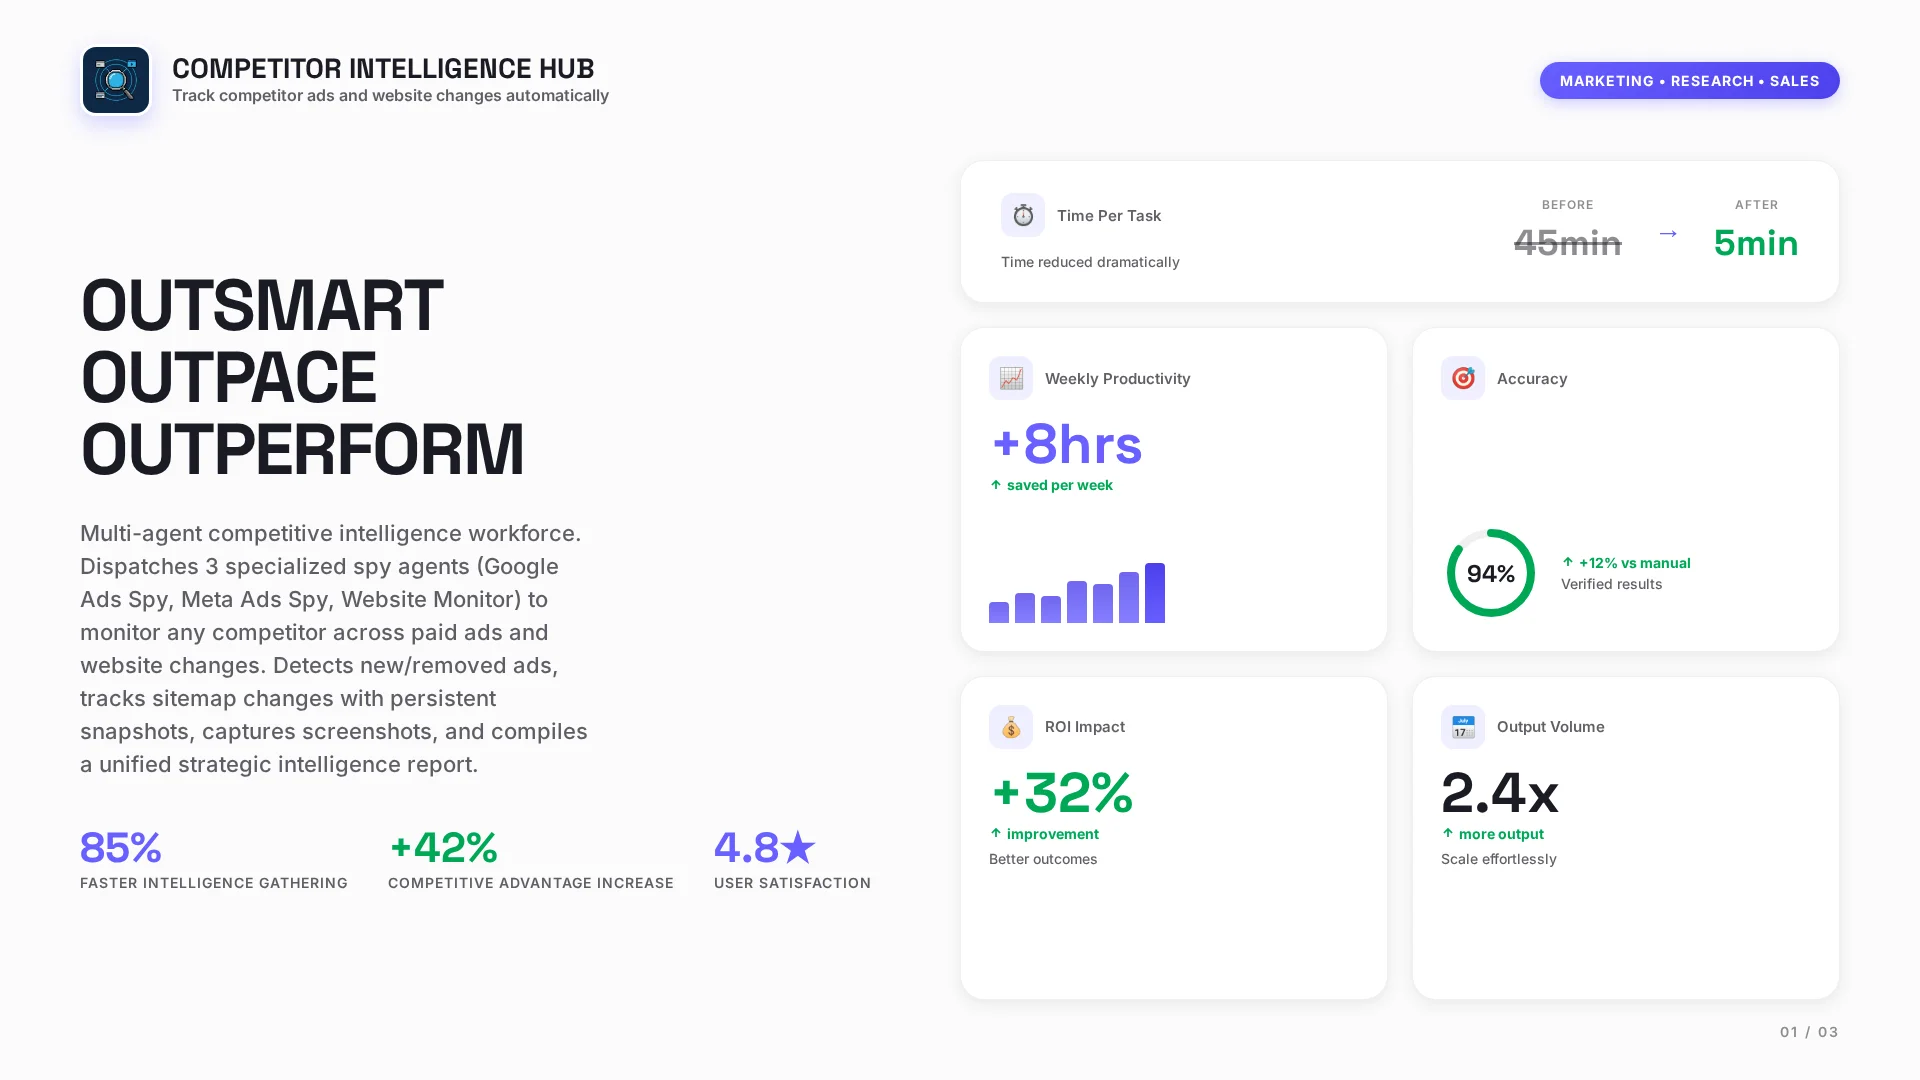
Task: Click the calendar icon beside Output Volume
Action: click(1462, 727)
